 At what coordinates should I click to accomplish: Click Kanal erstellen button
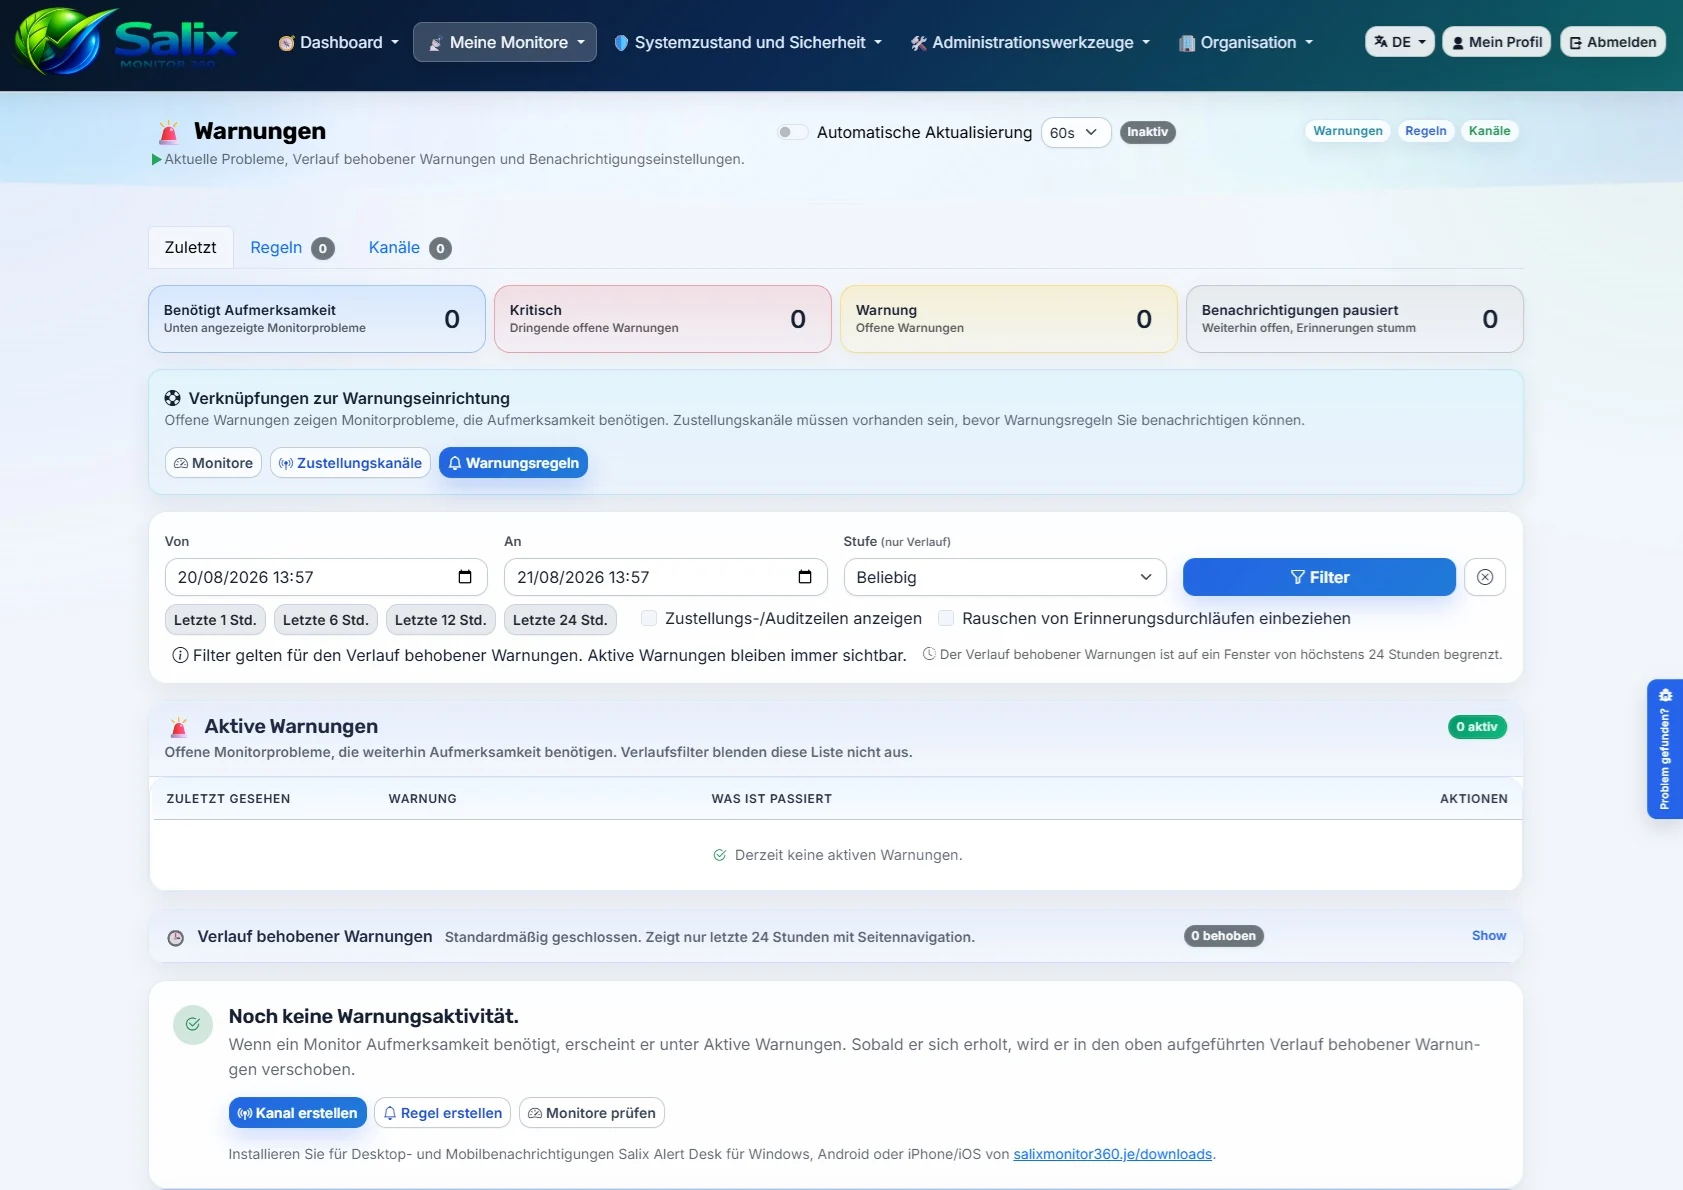point(297,1113)
